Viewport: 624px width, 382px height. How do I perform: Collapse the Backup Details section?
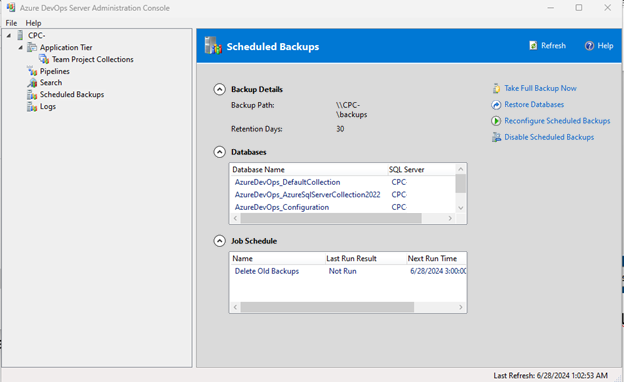pos(219,89)
